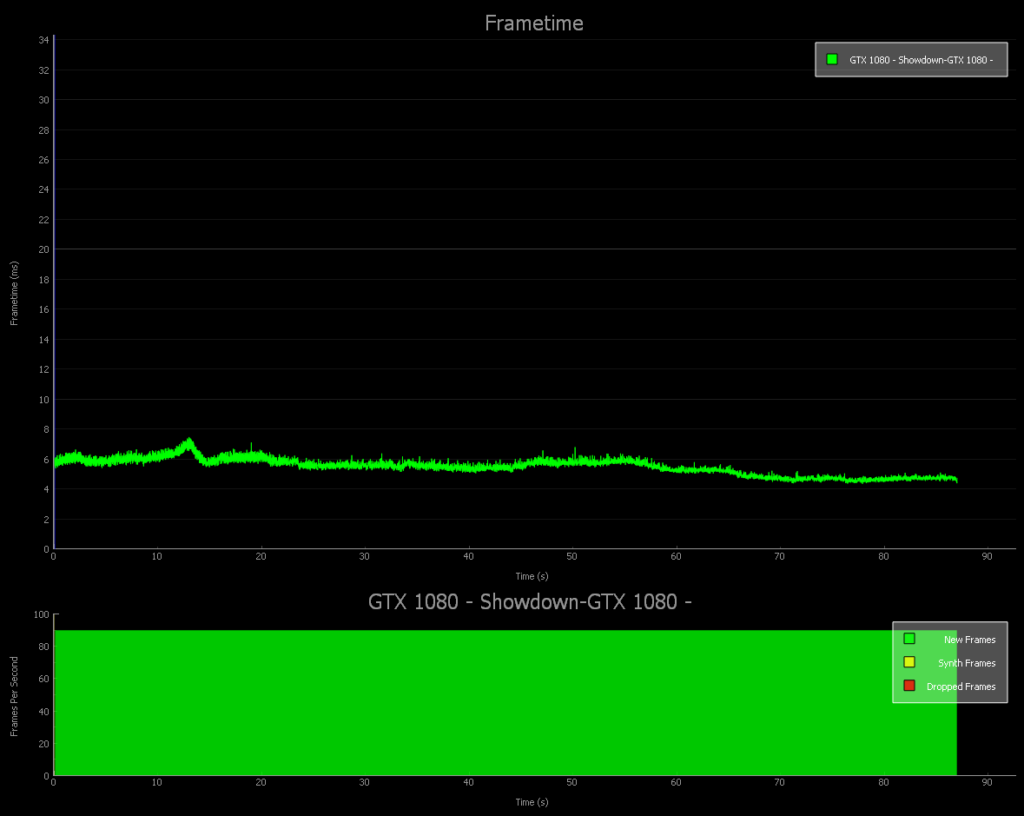This screenshot has width=1024, height=816.
Task: Click the 'Frames Per Second' y-axis label
Action: tap(15, 696)
